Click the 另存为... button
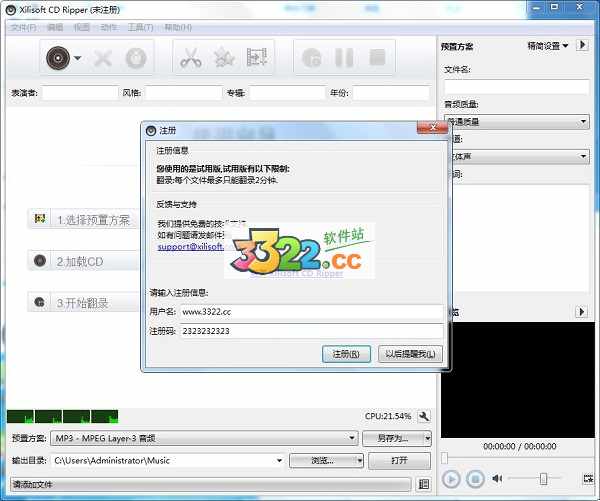 pyautogui.click(x=393, y=439)
